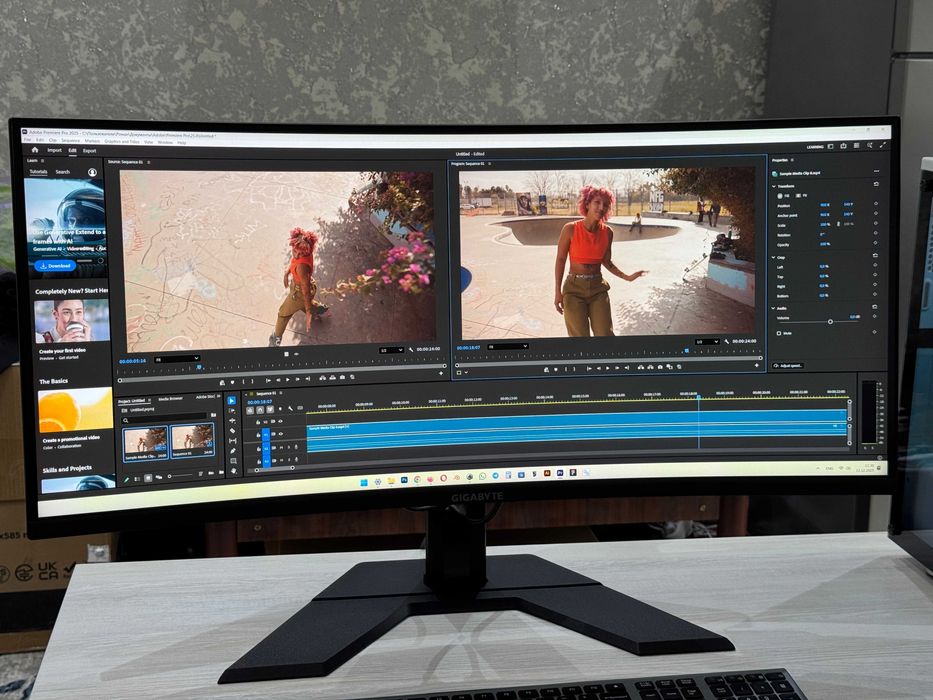Open Program monitor playback resolution dropdown
This screenshot has height=700, width=933.
(707, 342)
